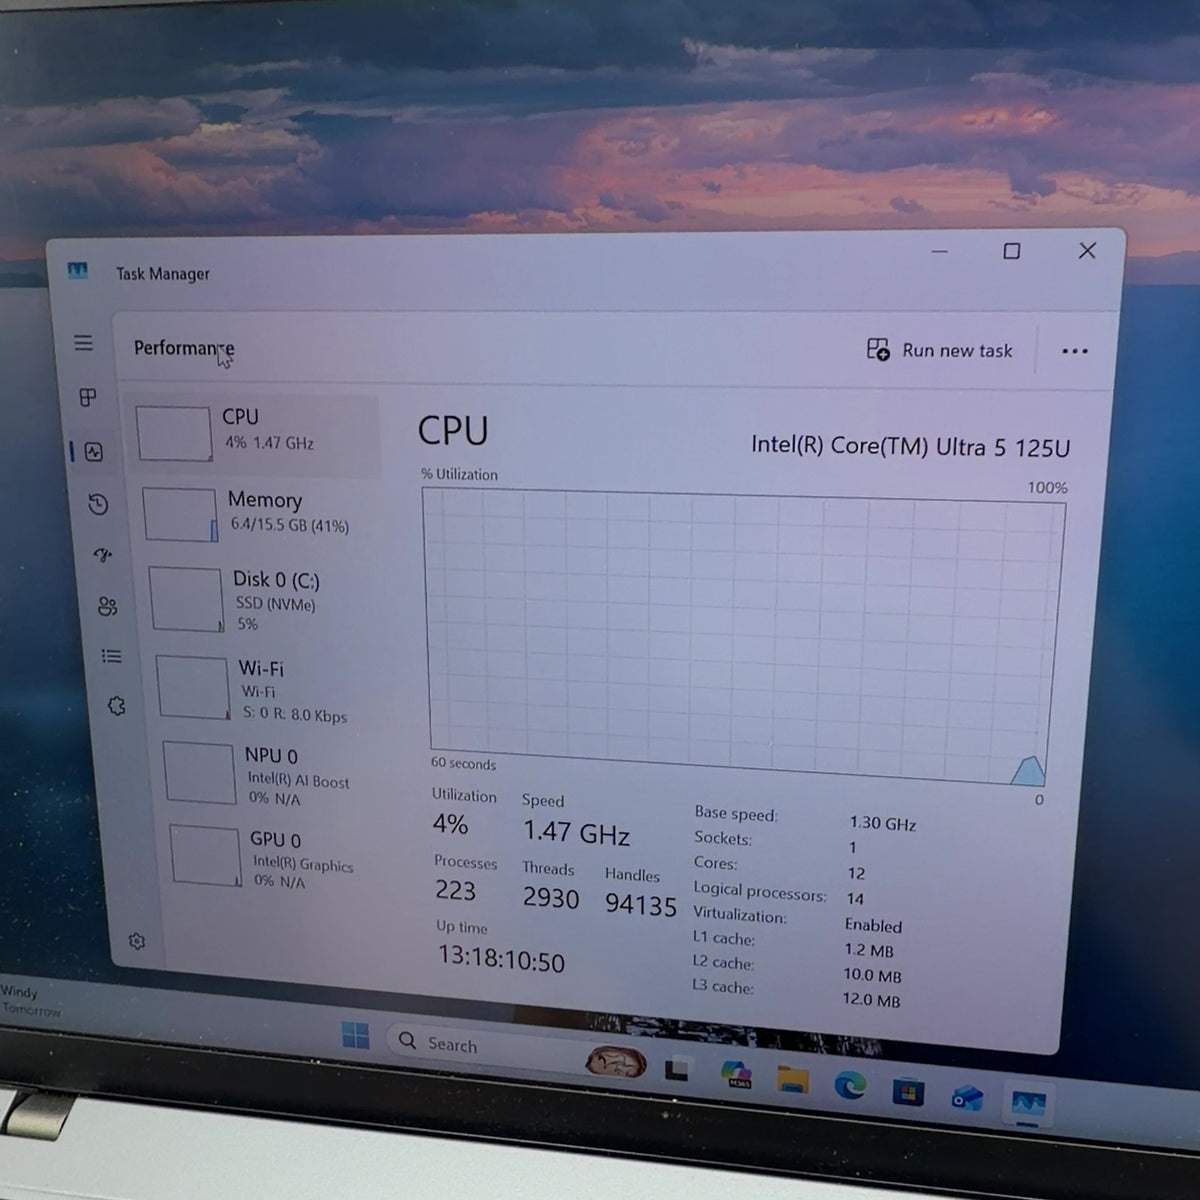Open the three-dot more options menu
Image resolution: width=1200 pixels, height=1200 pixels.
pyautogui.click(x=1075, y=351)
